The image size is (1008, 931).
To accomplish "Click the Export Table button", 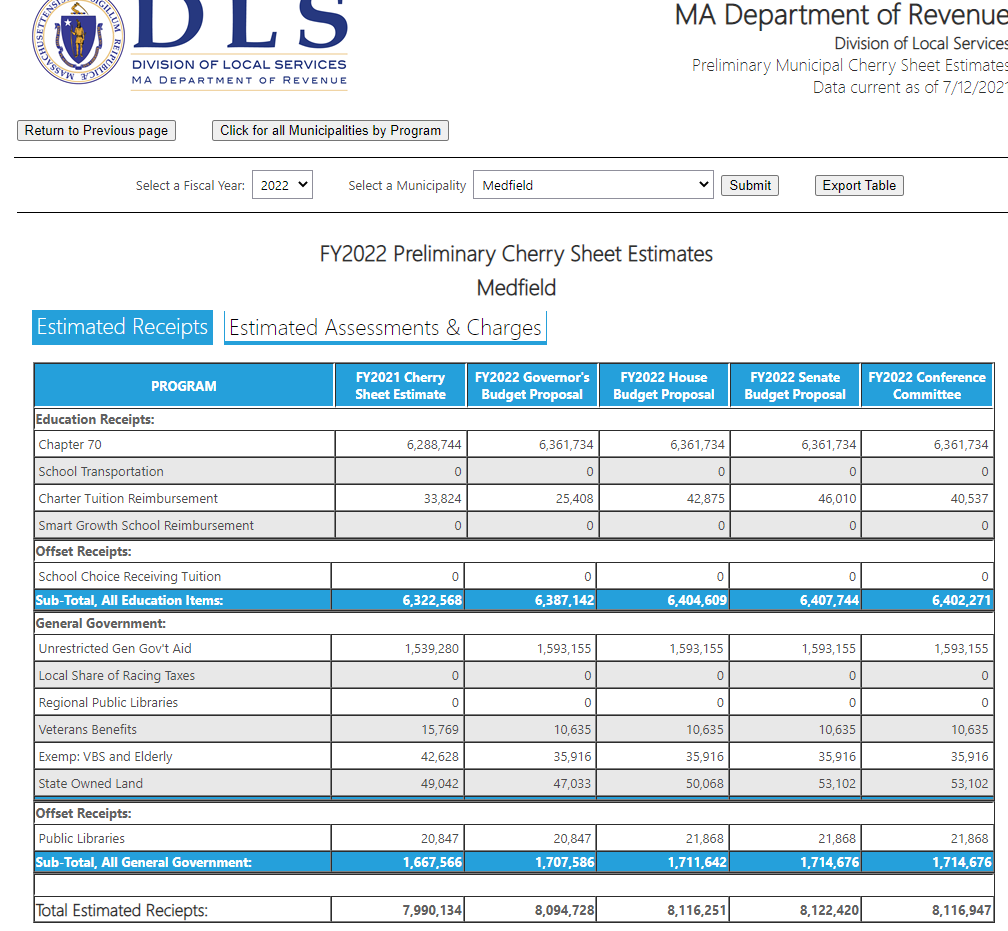I will pos(859,185).
